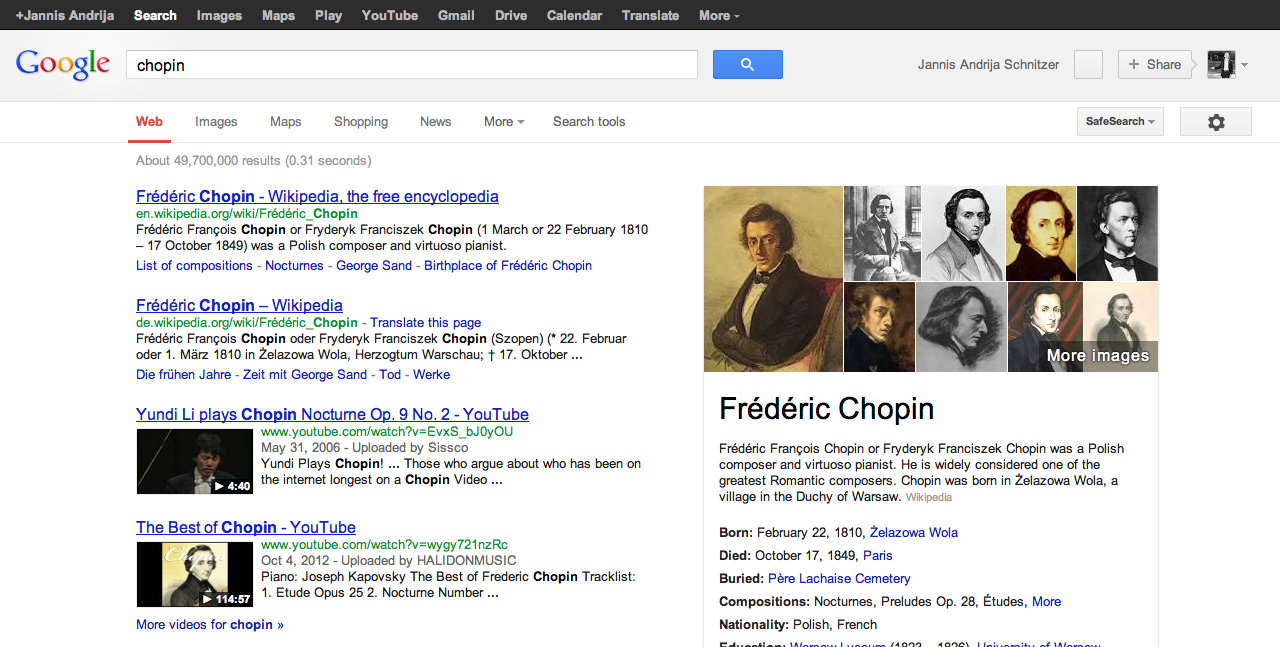Click More next to Compositions

click(x=1046, y=602)
